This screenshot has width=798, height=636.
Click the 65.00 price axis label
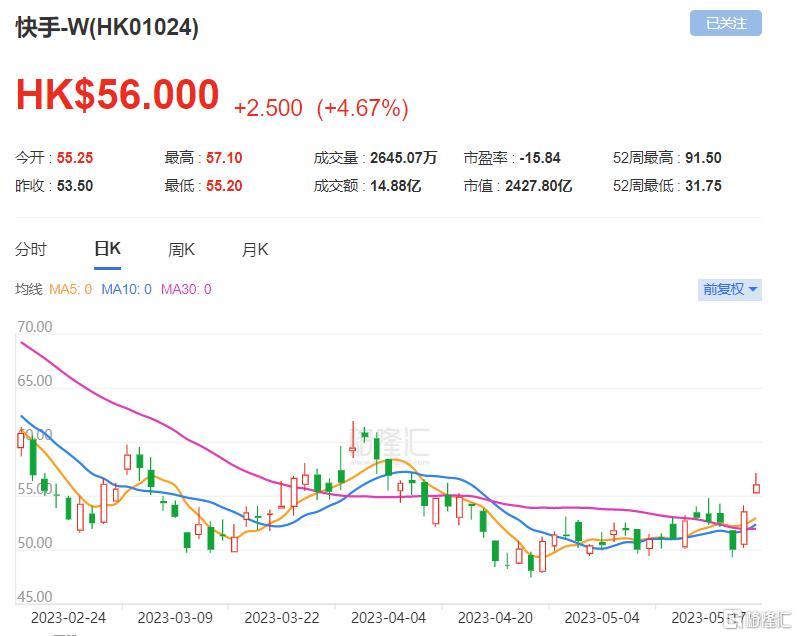pos(35,381)
